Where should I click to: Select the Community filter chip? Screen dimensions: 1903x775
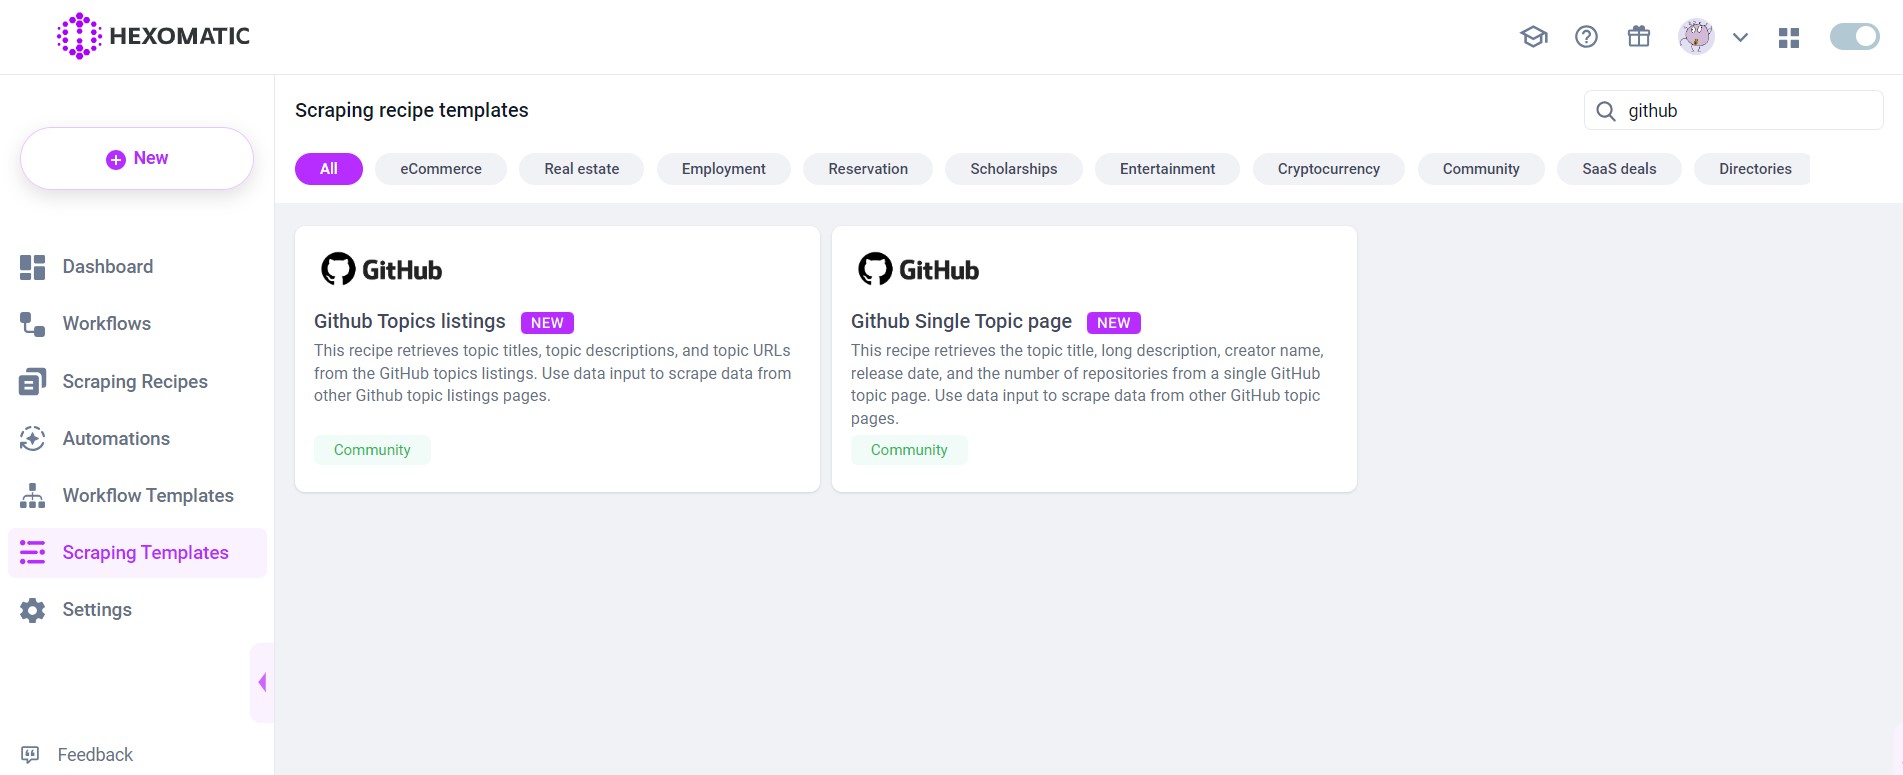tap(1481, 169)
